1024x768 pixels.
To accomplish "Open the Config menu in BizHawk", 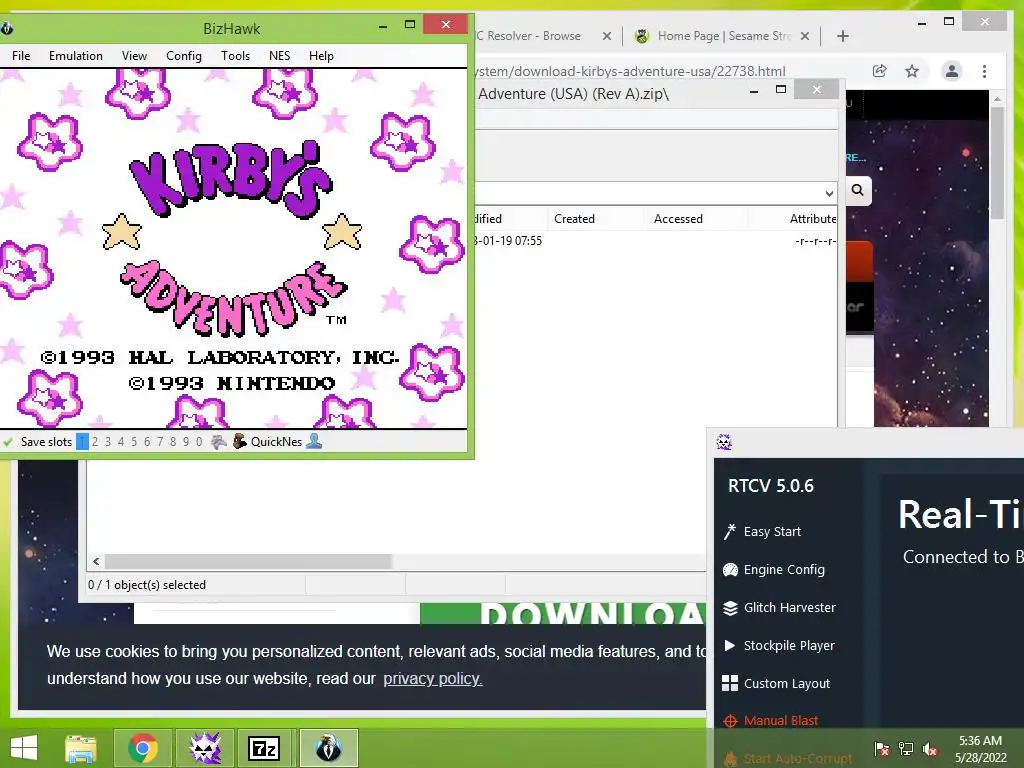I will click(184, 56).
